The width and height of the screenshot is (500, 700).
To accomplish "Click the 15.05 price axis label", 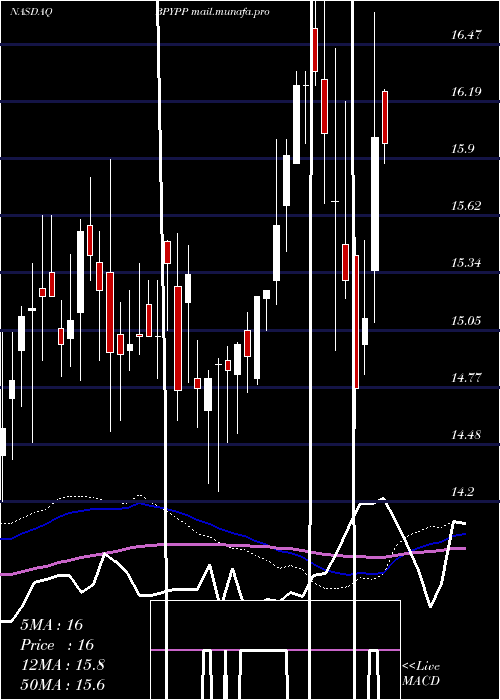I will click(x=466, y=321).
